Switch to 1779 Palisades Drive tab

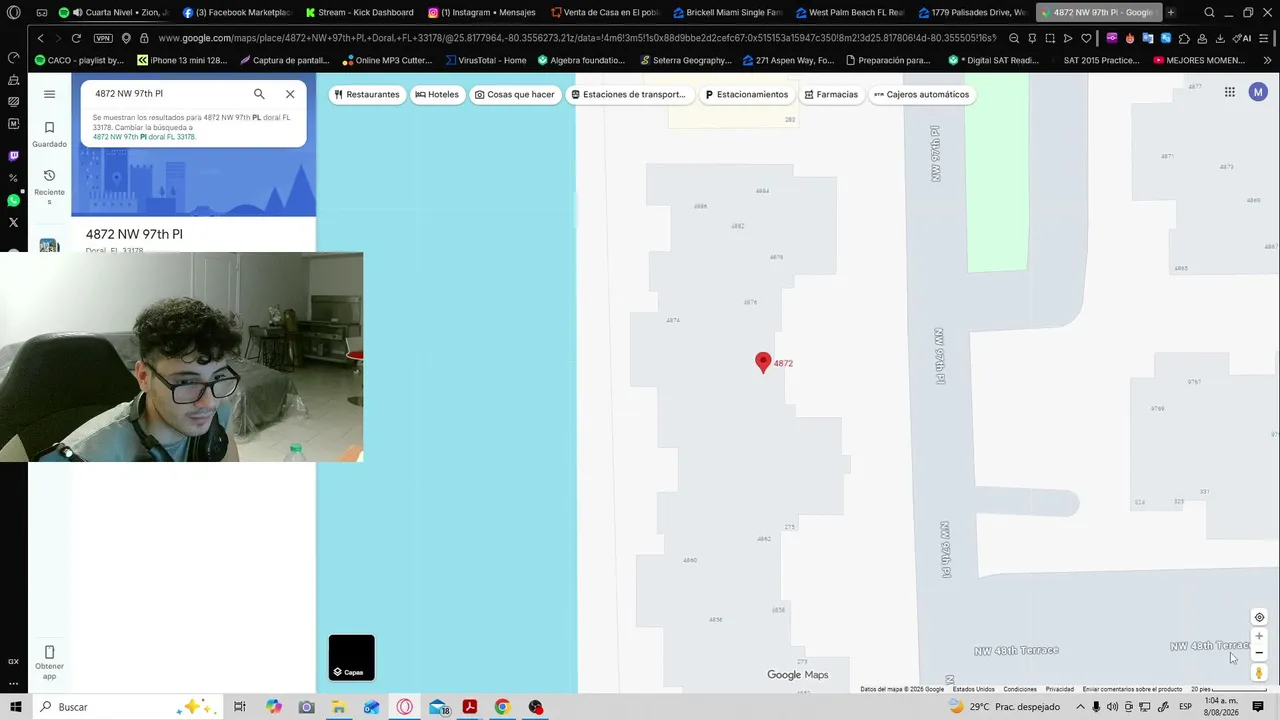pos(973,13)
